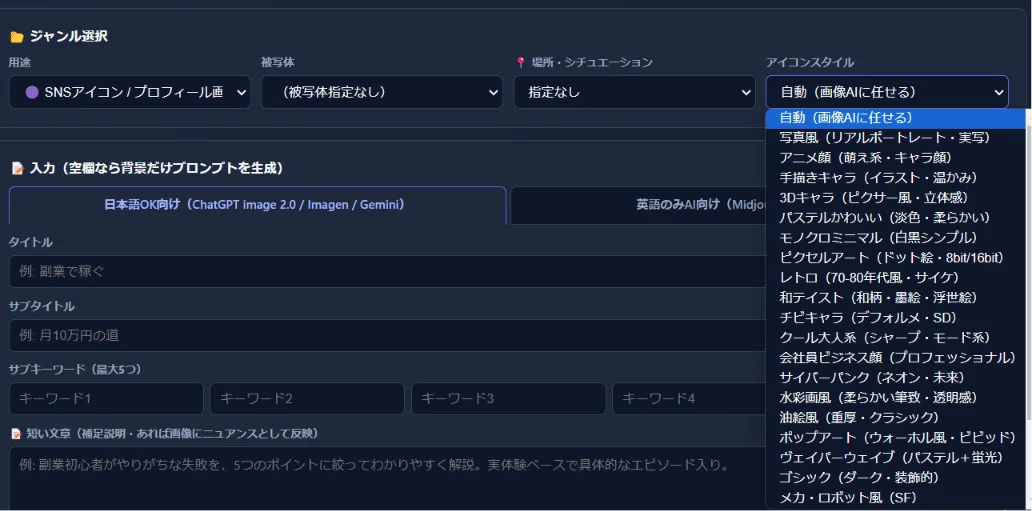Select 水彩画風 style option
This screenshot has height=511, width=1032.
pos(895,397)
